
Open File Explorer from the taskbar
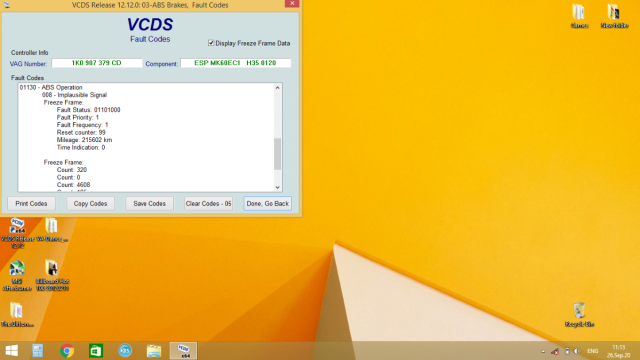click(x=154, y=351)
